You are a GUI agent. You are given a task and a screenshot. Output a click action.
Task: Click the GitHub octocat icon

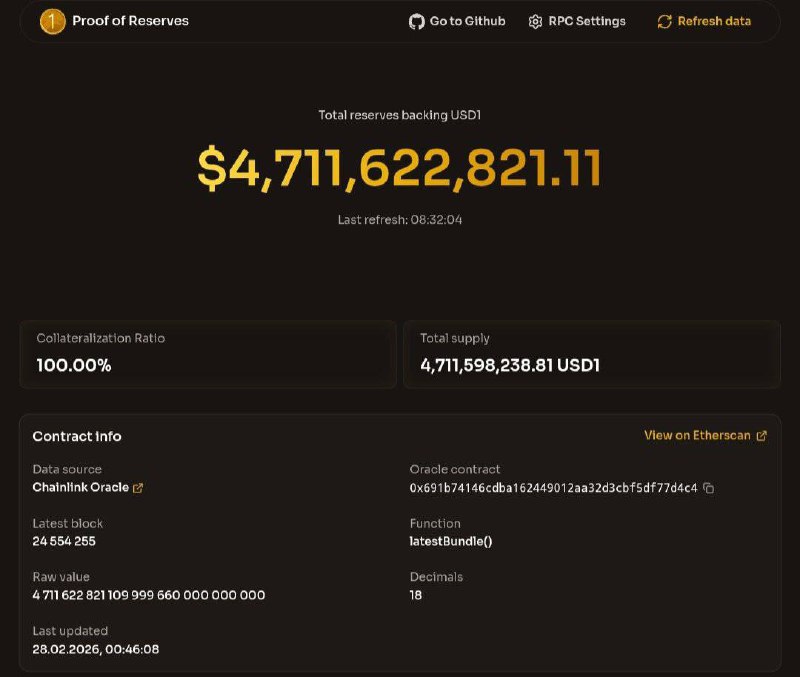point(417,21)
